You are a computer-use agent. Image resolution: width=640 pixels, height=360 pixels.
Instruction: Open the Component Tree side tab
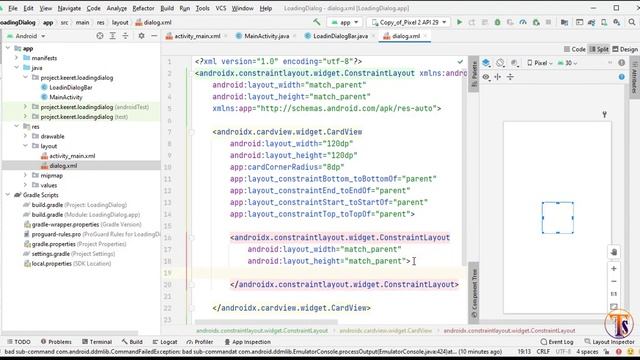(474, 293)
